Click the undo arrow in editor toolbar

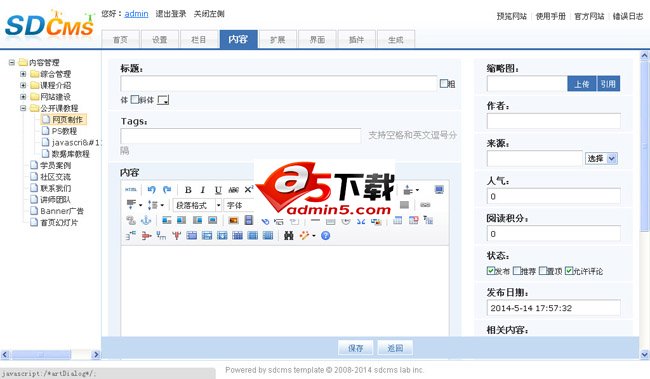coord(151,190)
